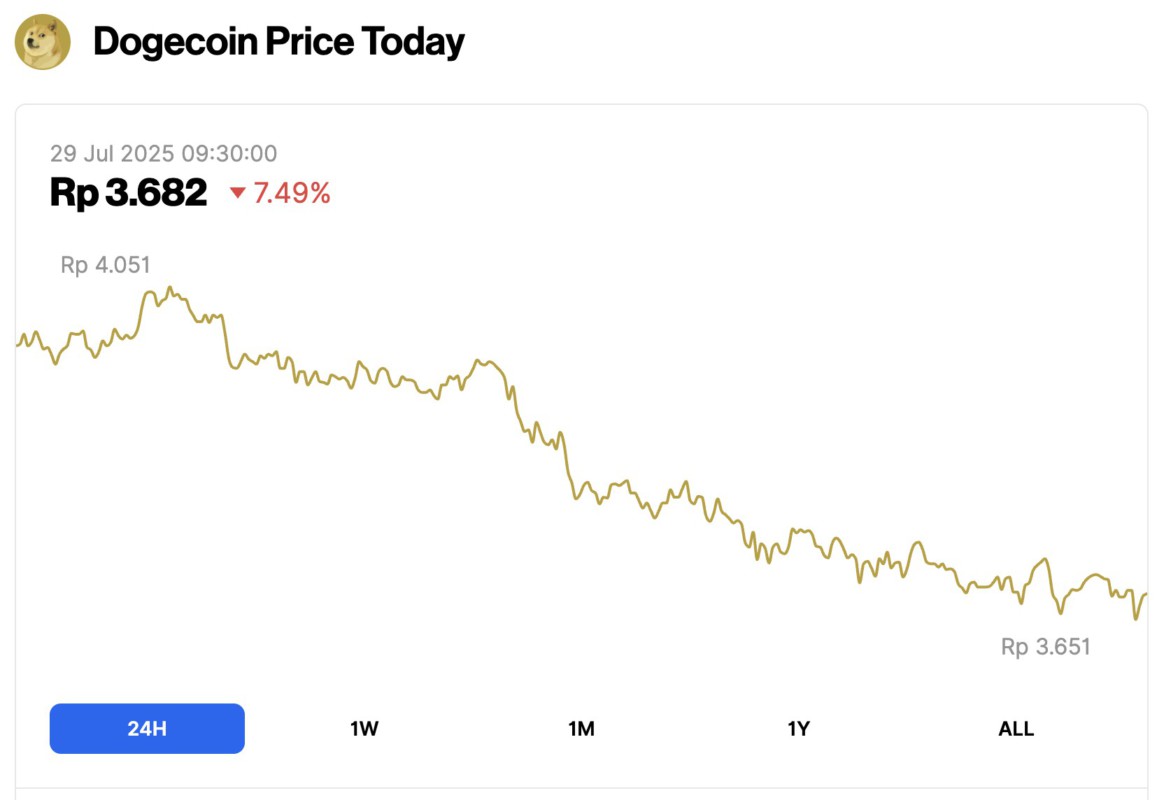Select the 1Y chart view

[798, 729]
